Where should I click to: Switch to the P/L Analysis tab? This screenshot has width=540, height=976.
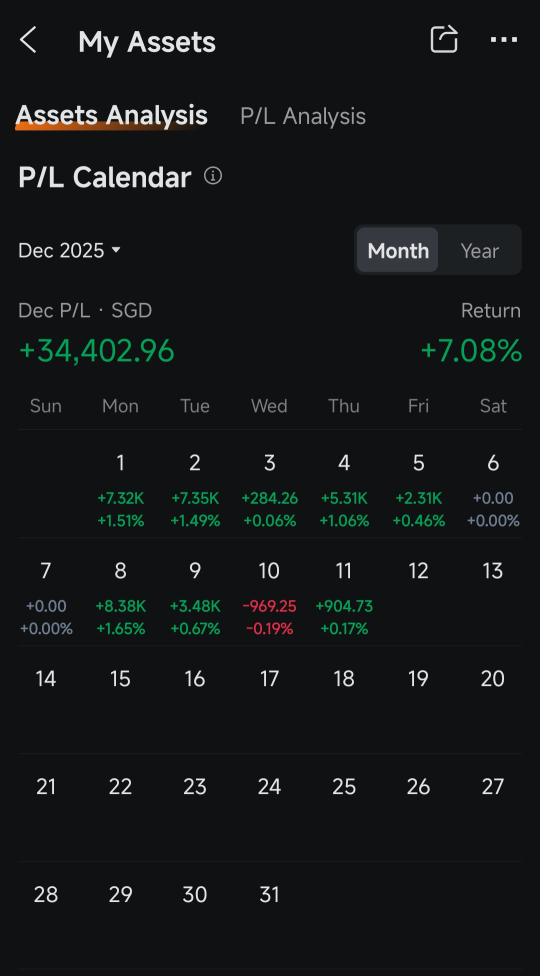pos(303,116)
